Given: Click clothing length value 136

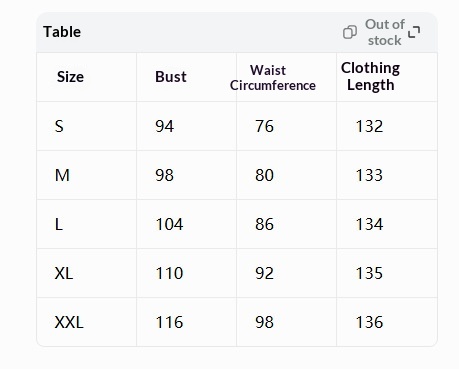Looking at the screenshot, I should point(369,322).
